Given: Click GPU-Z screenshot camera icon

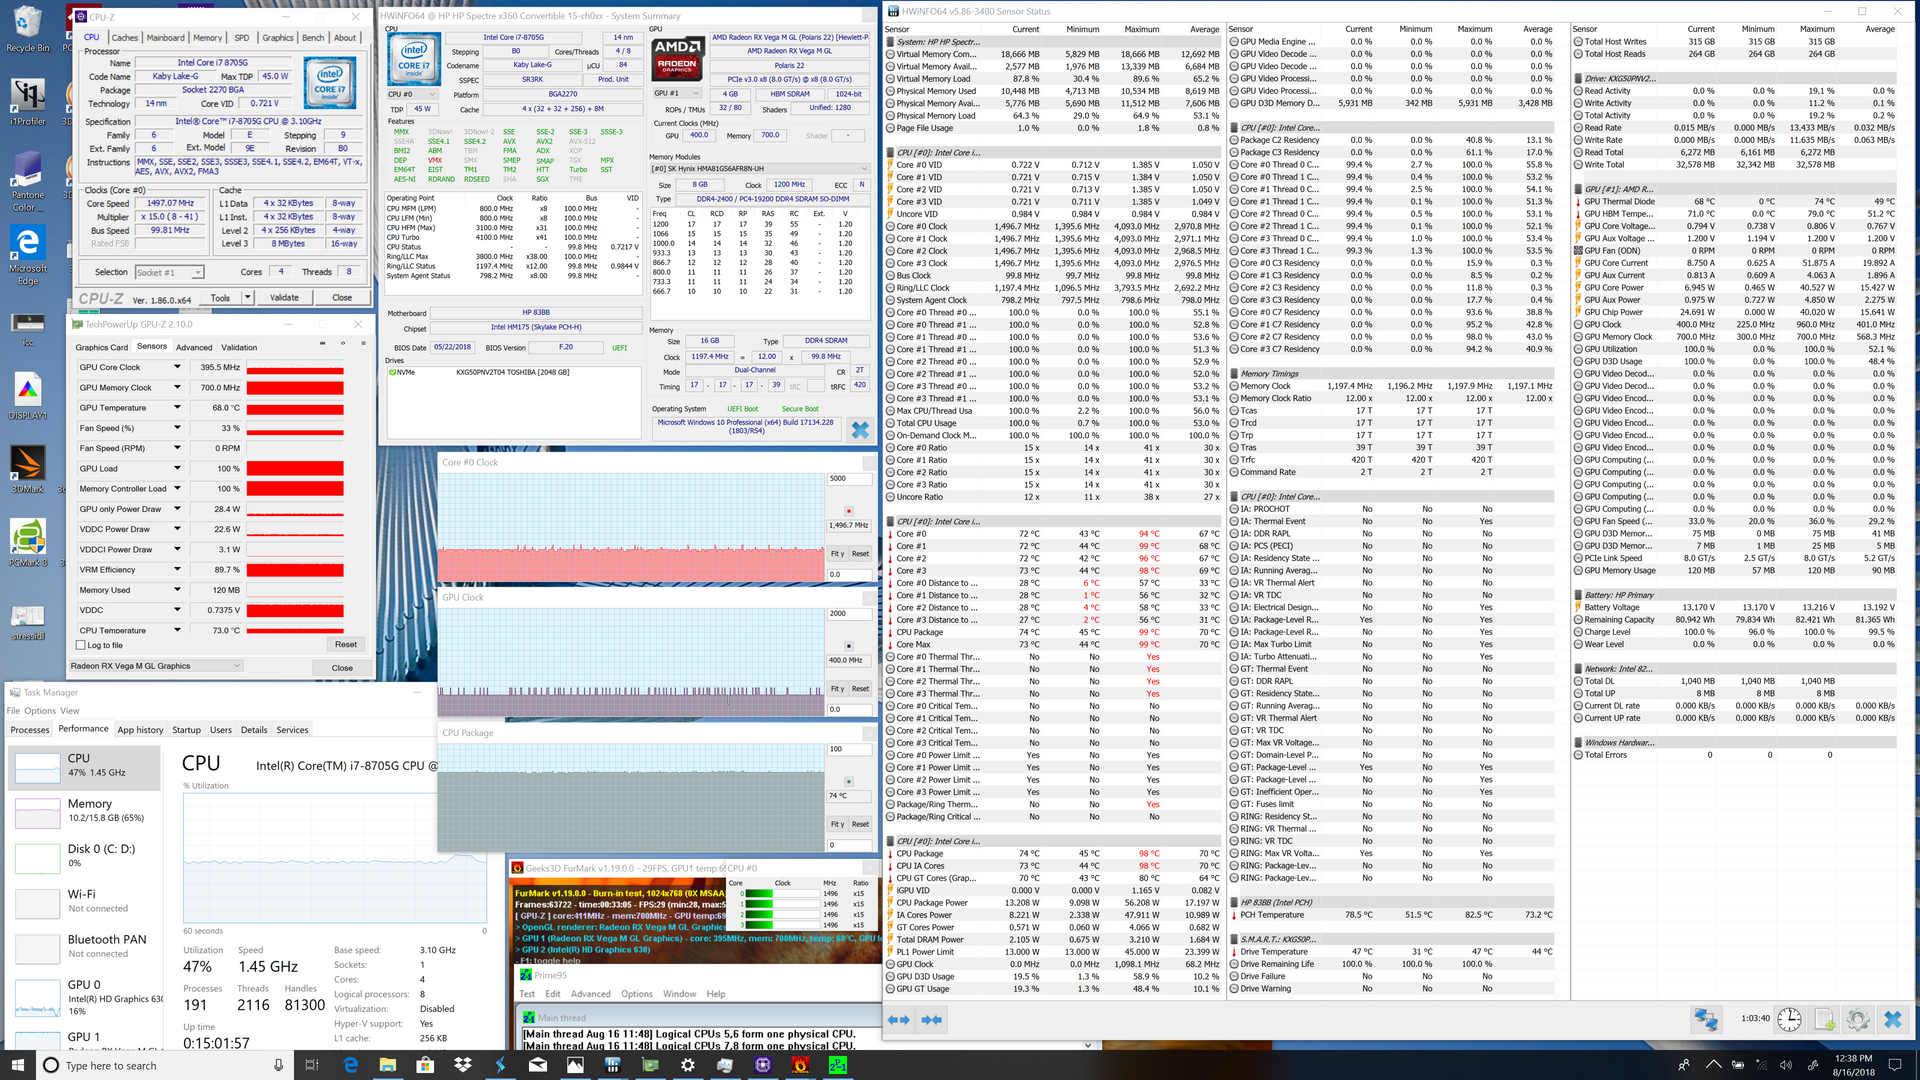Looking at the screenshot, I should (x=322, y=343).
